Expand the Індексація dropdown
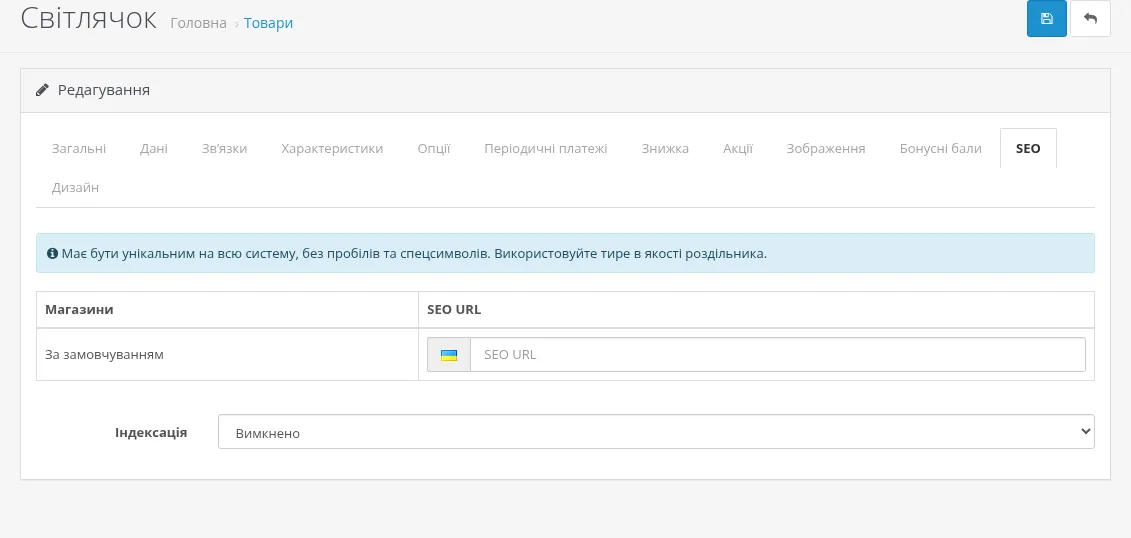1131x538 pixels. pyautogui.click(x=656, y=432)
